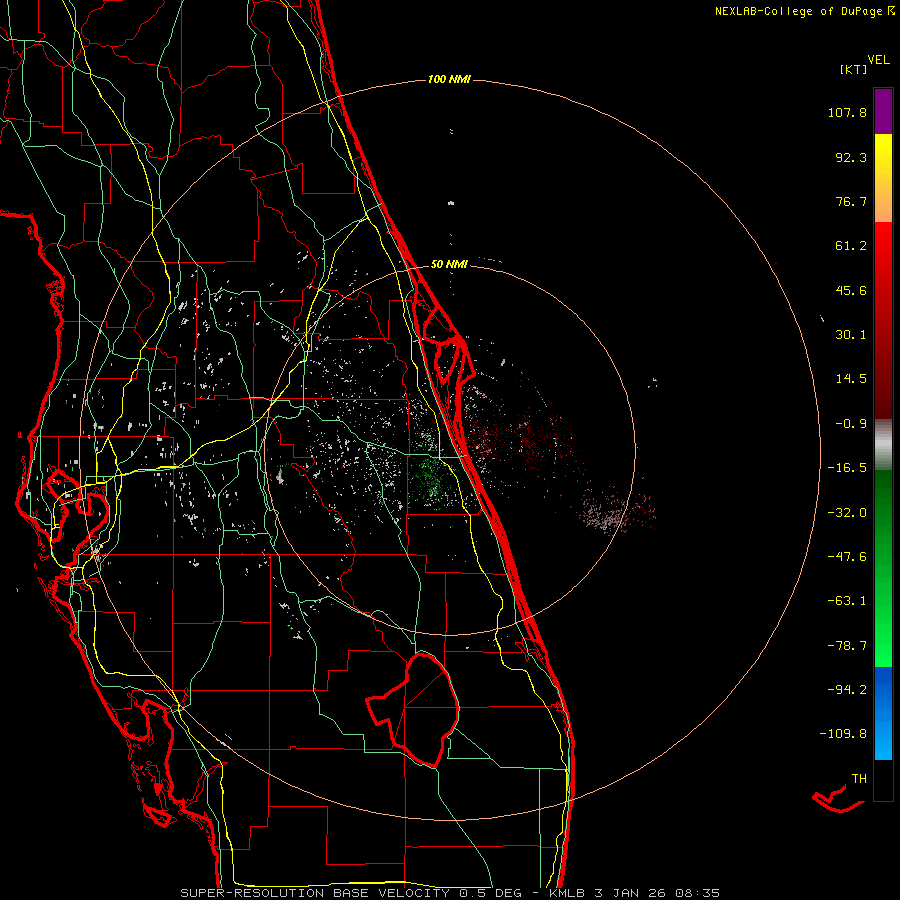Click the "92.3" legend value
This screenshot has height=900, width=900.
click(x=851, y=157)
